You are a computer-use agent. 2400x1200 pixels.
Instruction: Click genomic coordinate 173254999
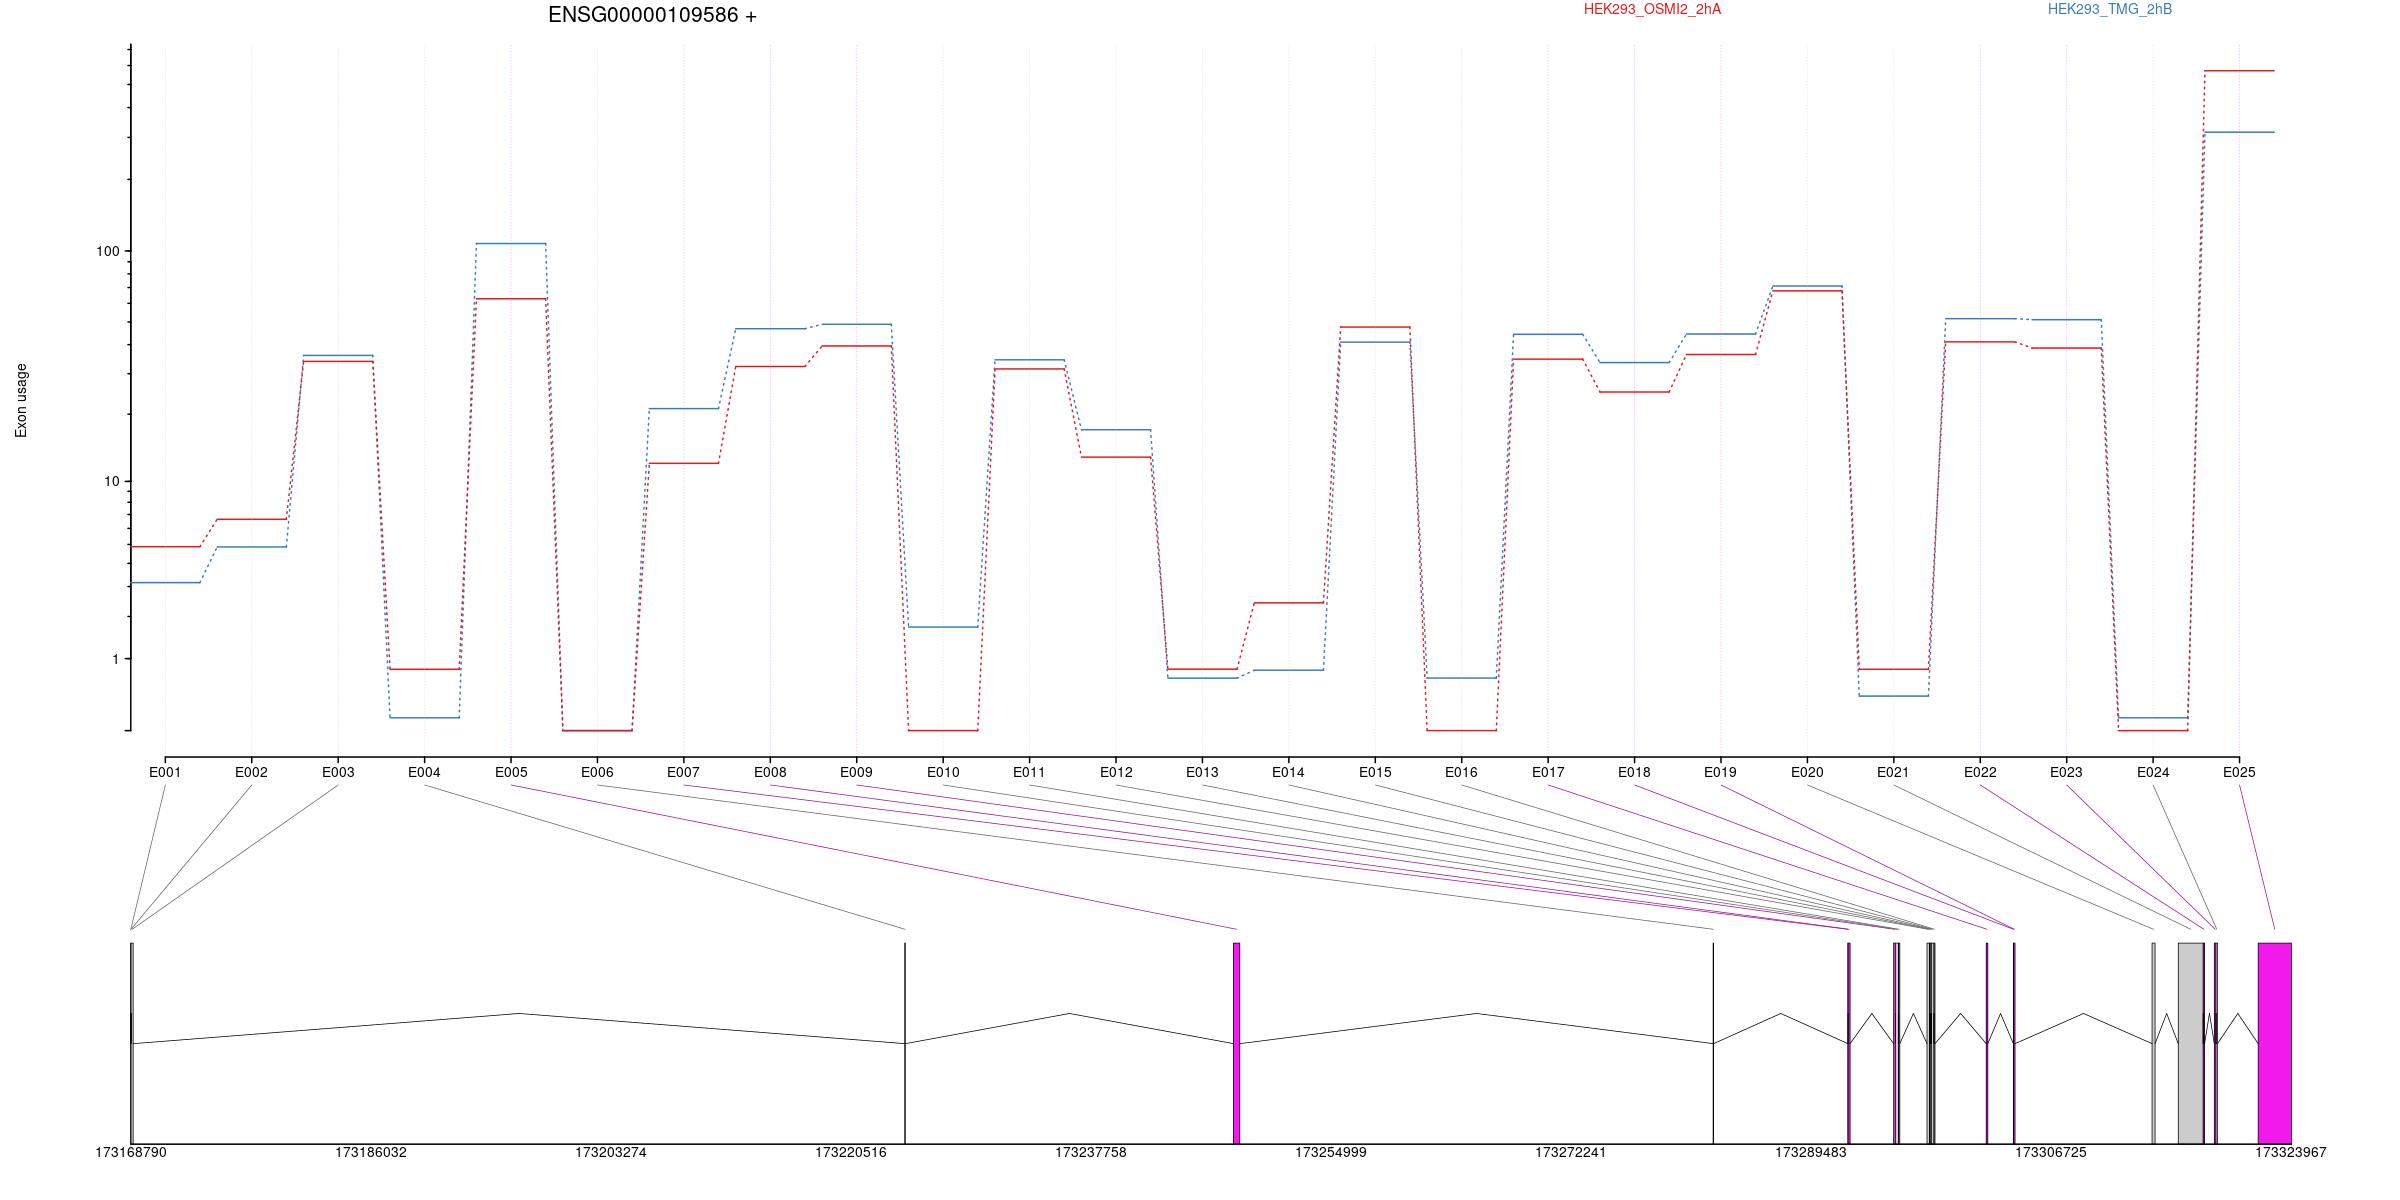[1331, 1153]
